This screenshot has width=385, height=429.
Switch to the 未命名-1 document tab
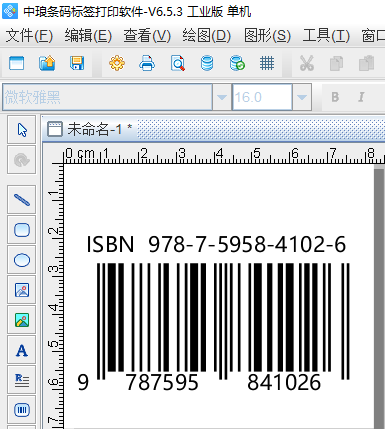pyautogui.click(x=90, y=129)
